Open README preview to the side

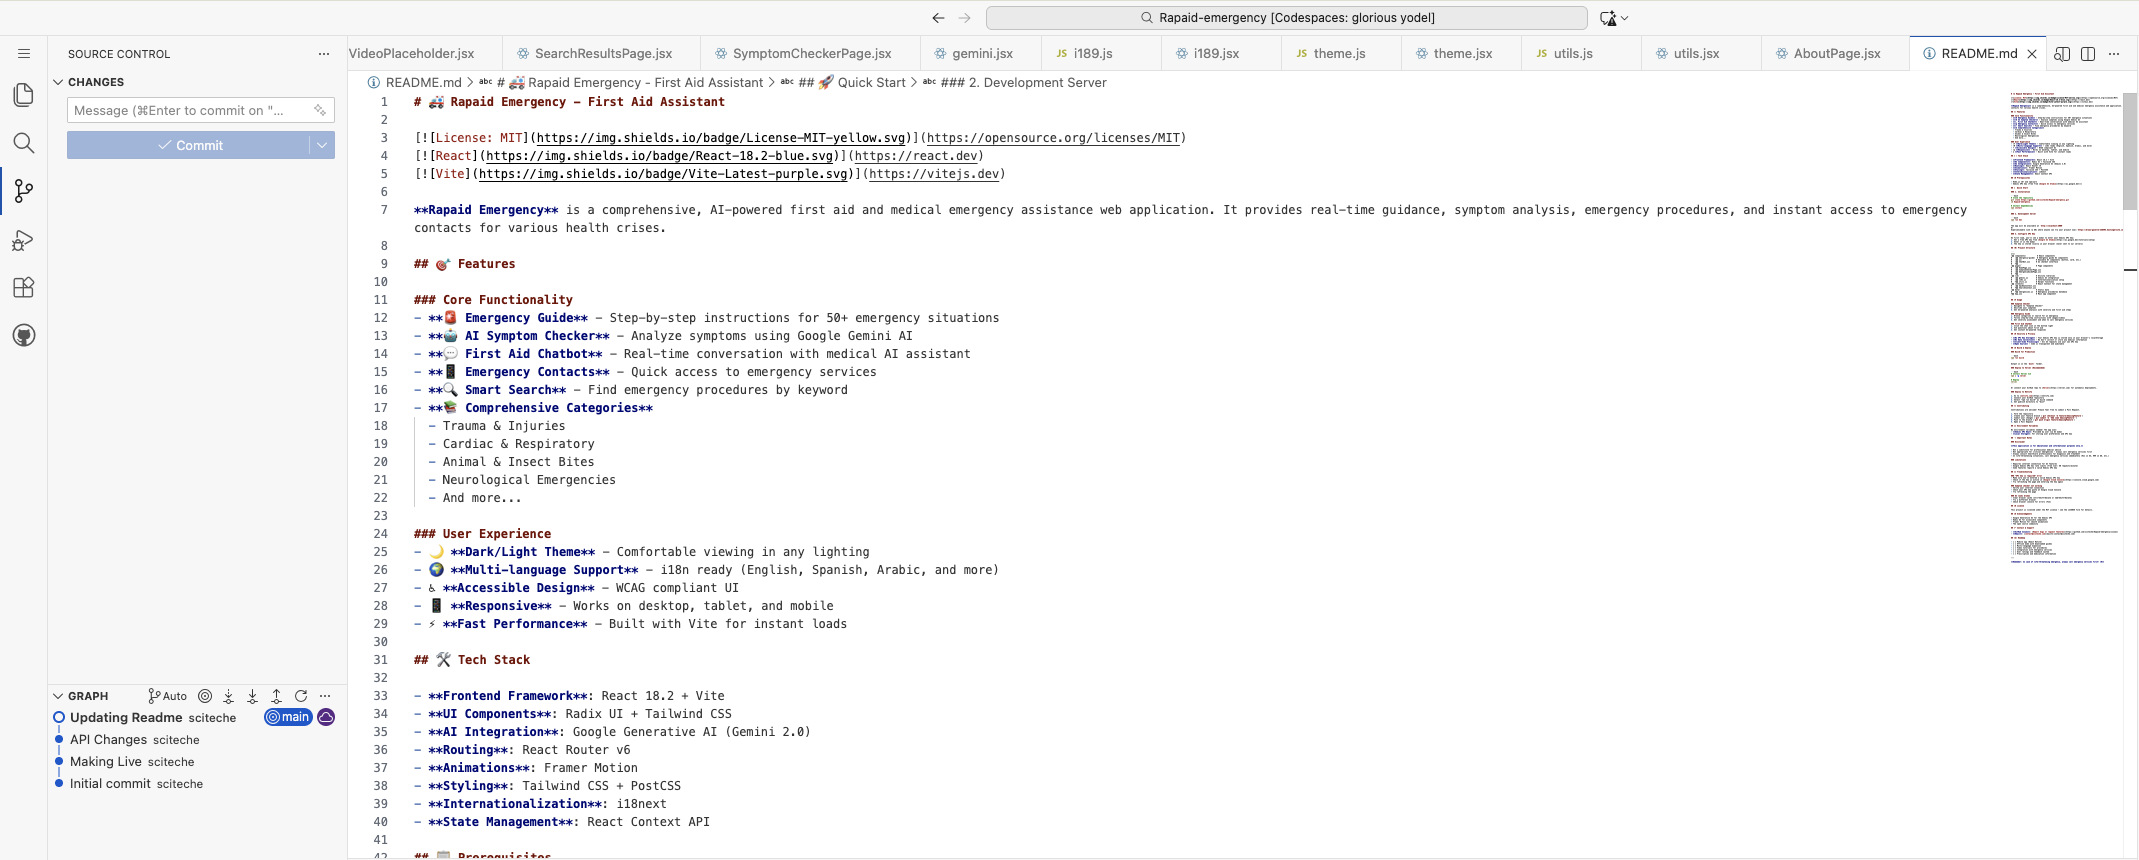point(2061,54)
